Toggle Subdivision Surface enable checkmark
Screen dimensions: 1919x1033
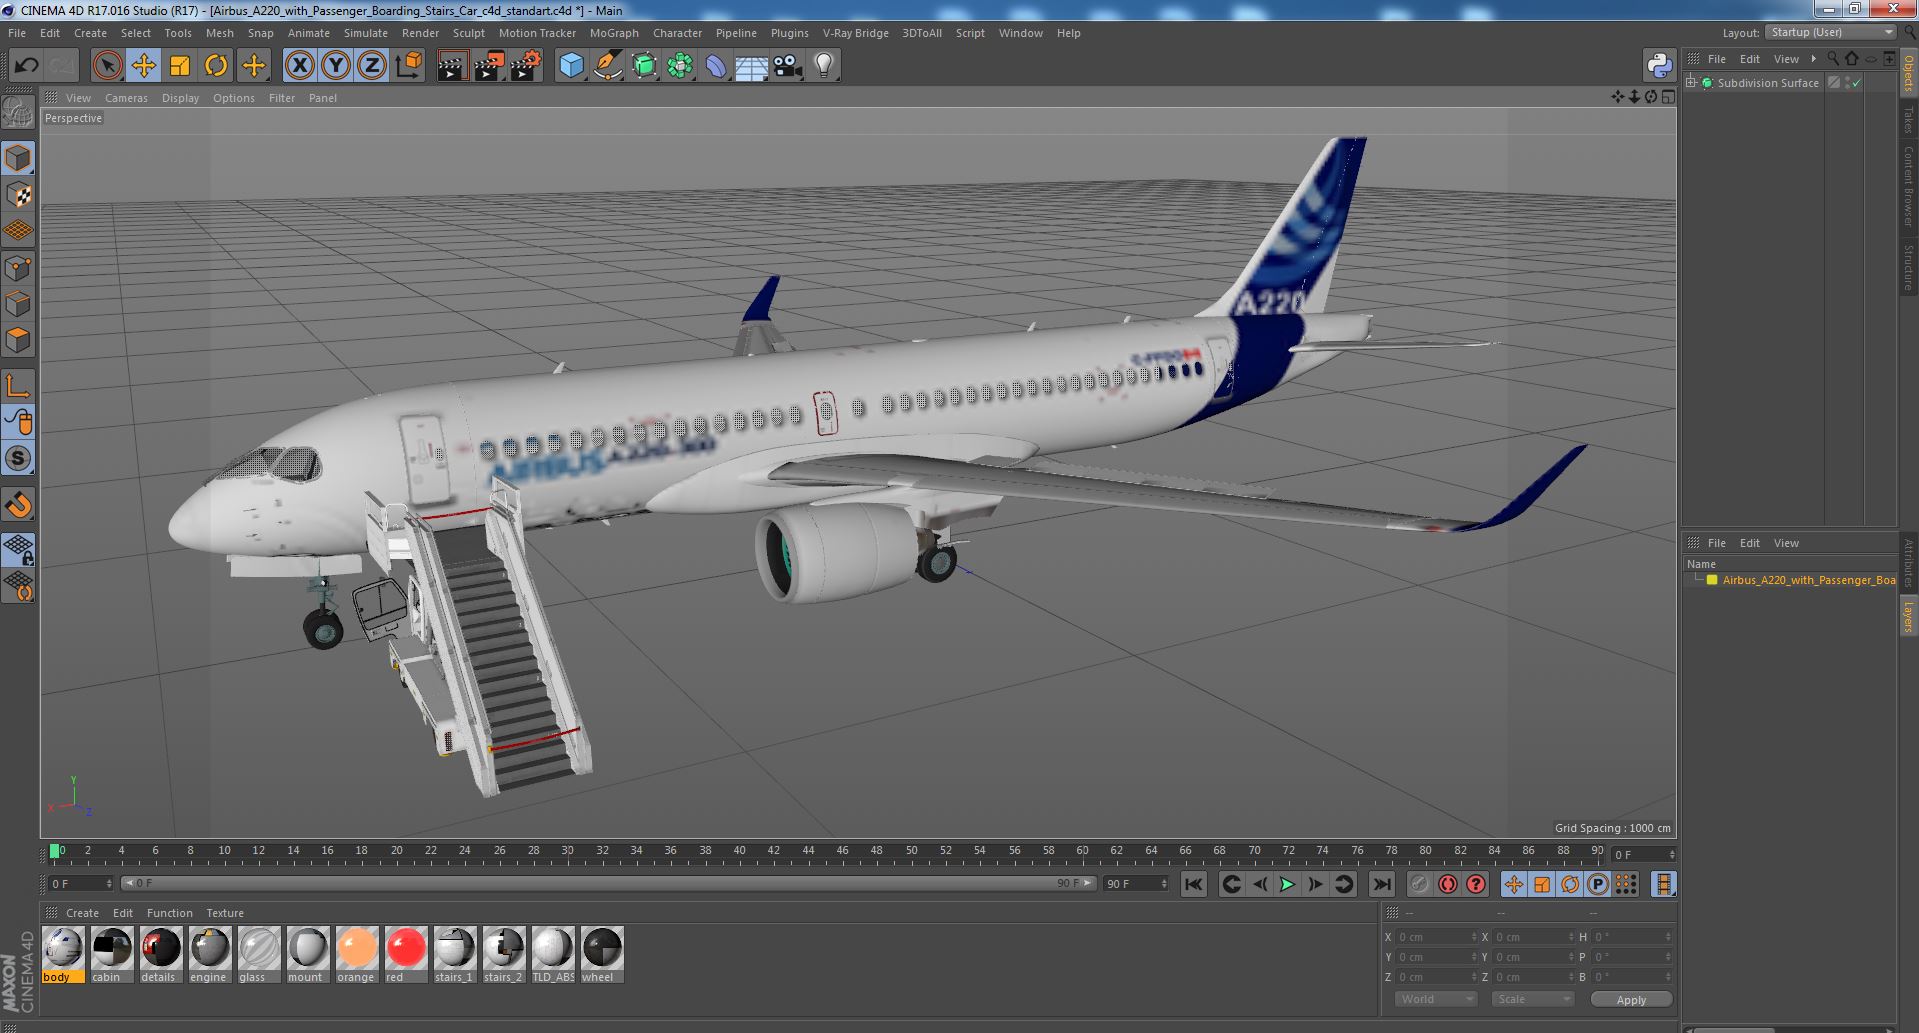pos(1857,83)
